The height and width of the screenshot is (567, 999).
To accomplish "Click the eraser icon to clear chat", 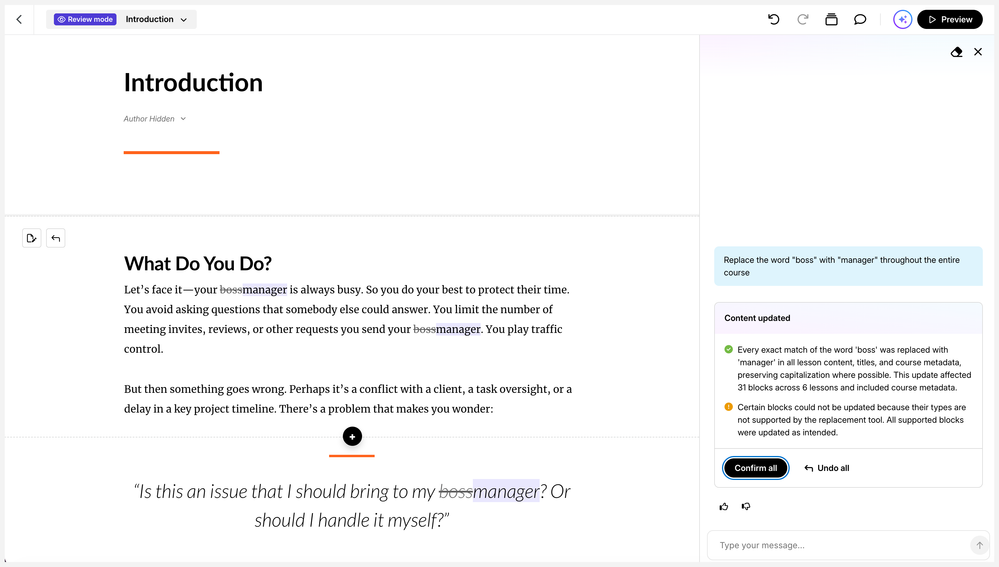I will pos(956,52).
